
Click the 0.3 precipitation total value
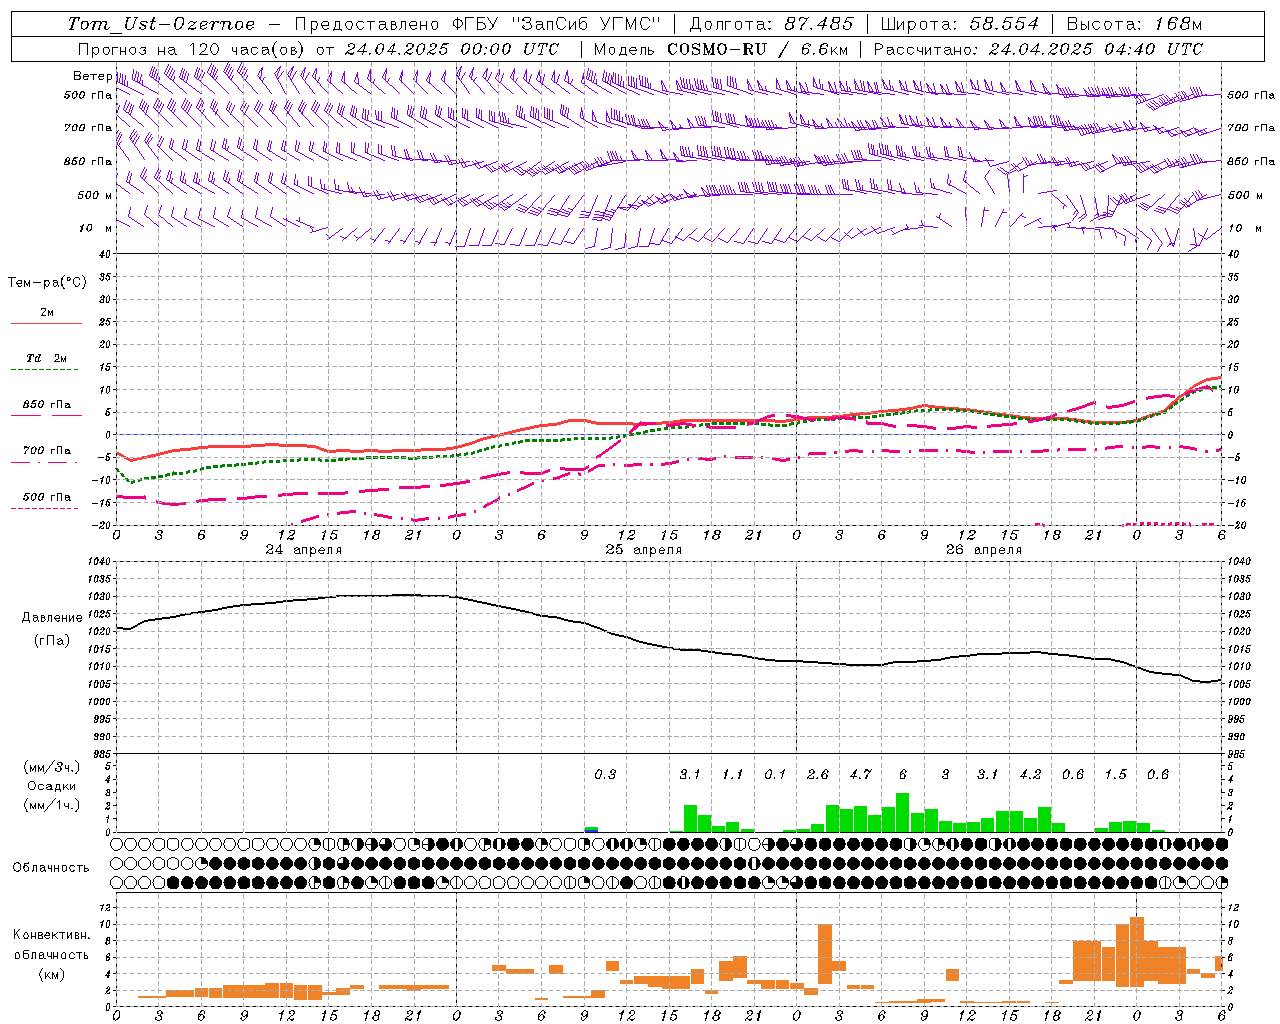click(x=605, y=775)
